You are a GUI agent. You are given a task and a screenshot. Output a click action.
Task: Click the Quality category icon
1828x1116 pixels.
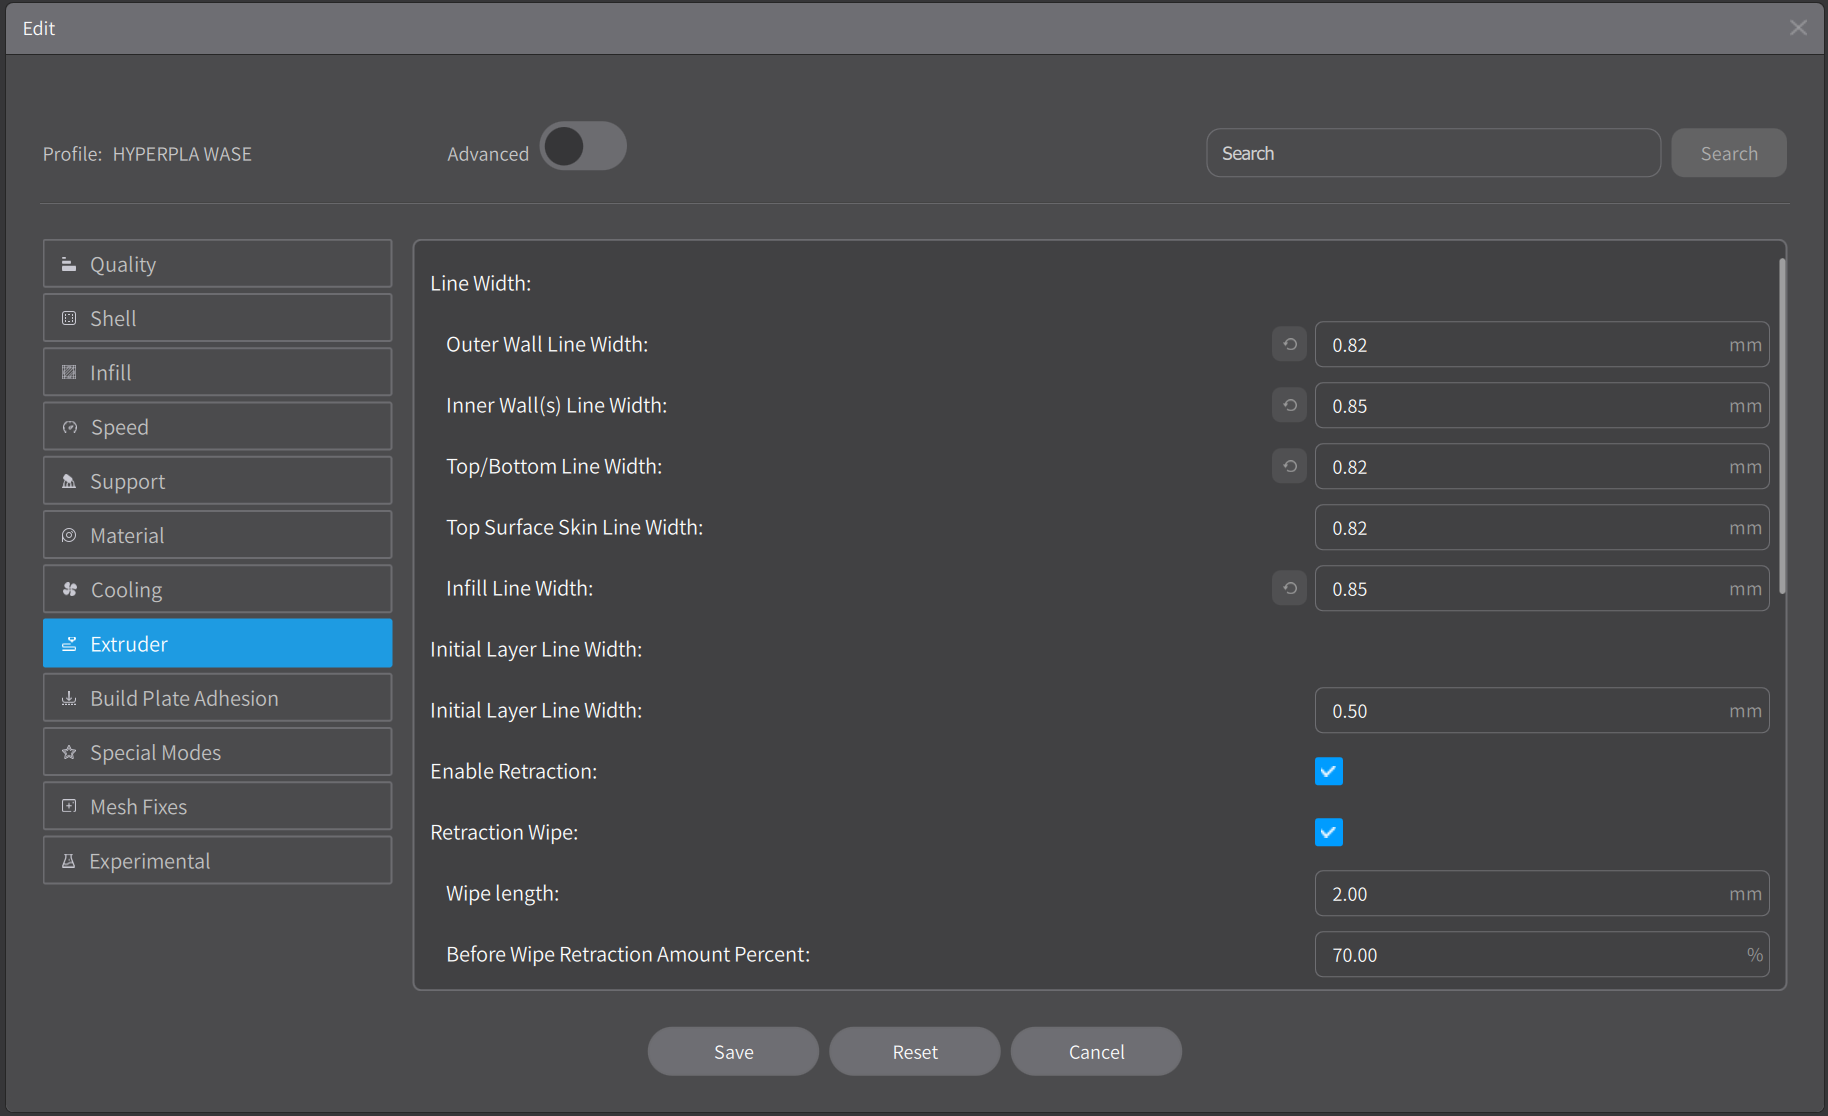coord(67,263)
